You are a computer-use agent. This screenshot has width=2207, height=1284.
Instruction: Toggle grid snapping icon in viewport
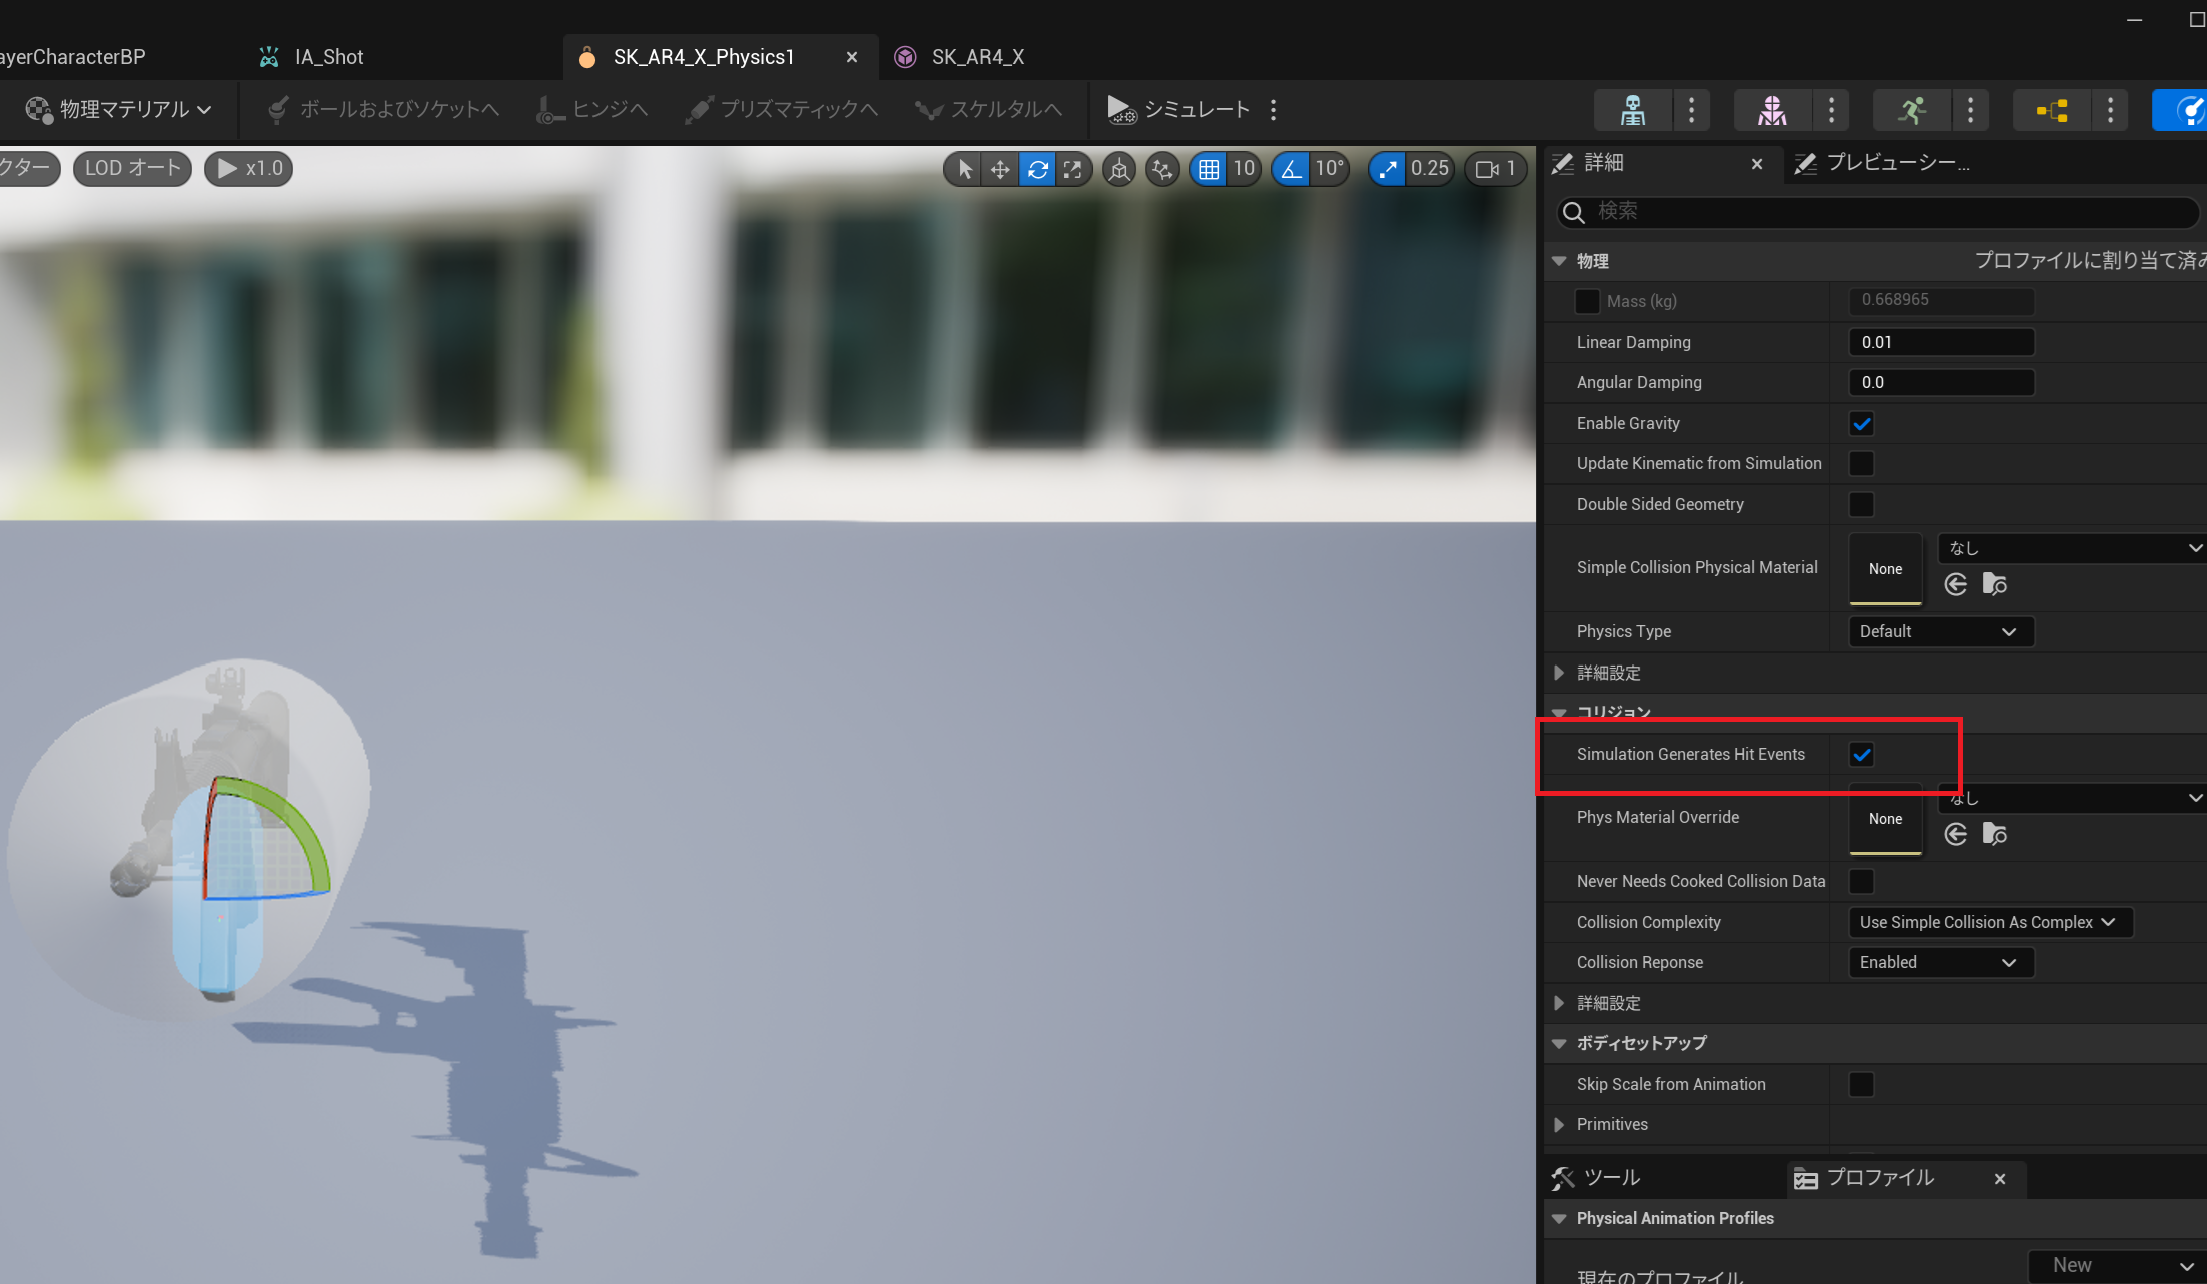(1209, 169)
